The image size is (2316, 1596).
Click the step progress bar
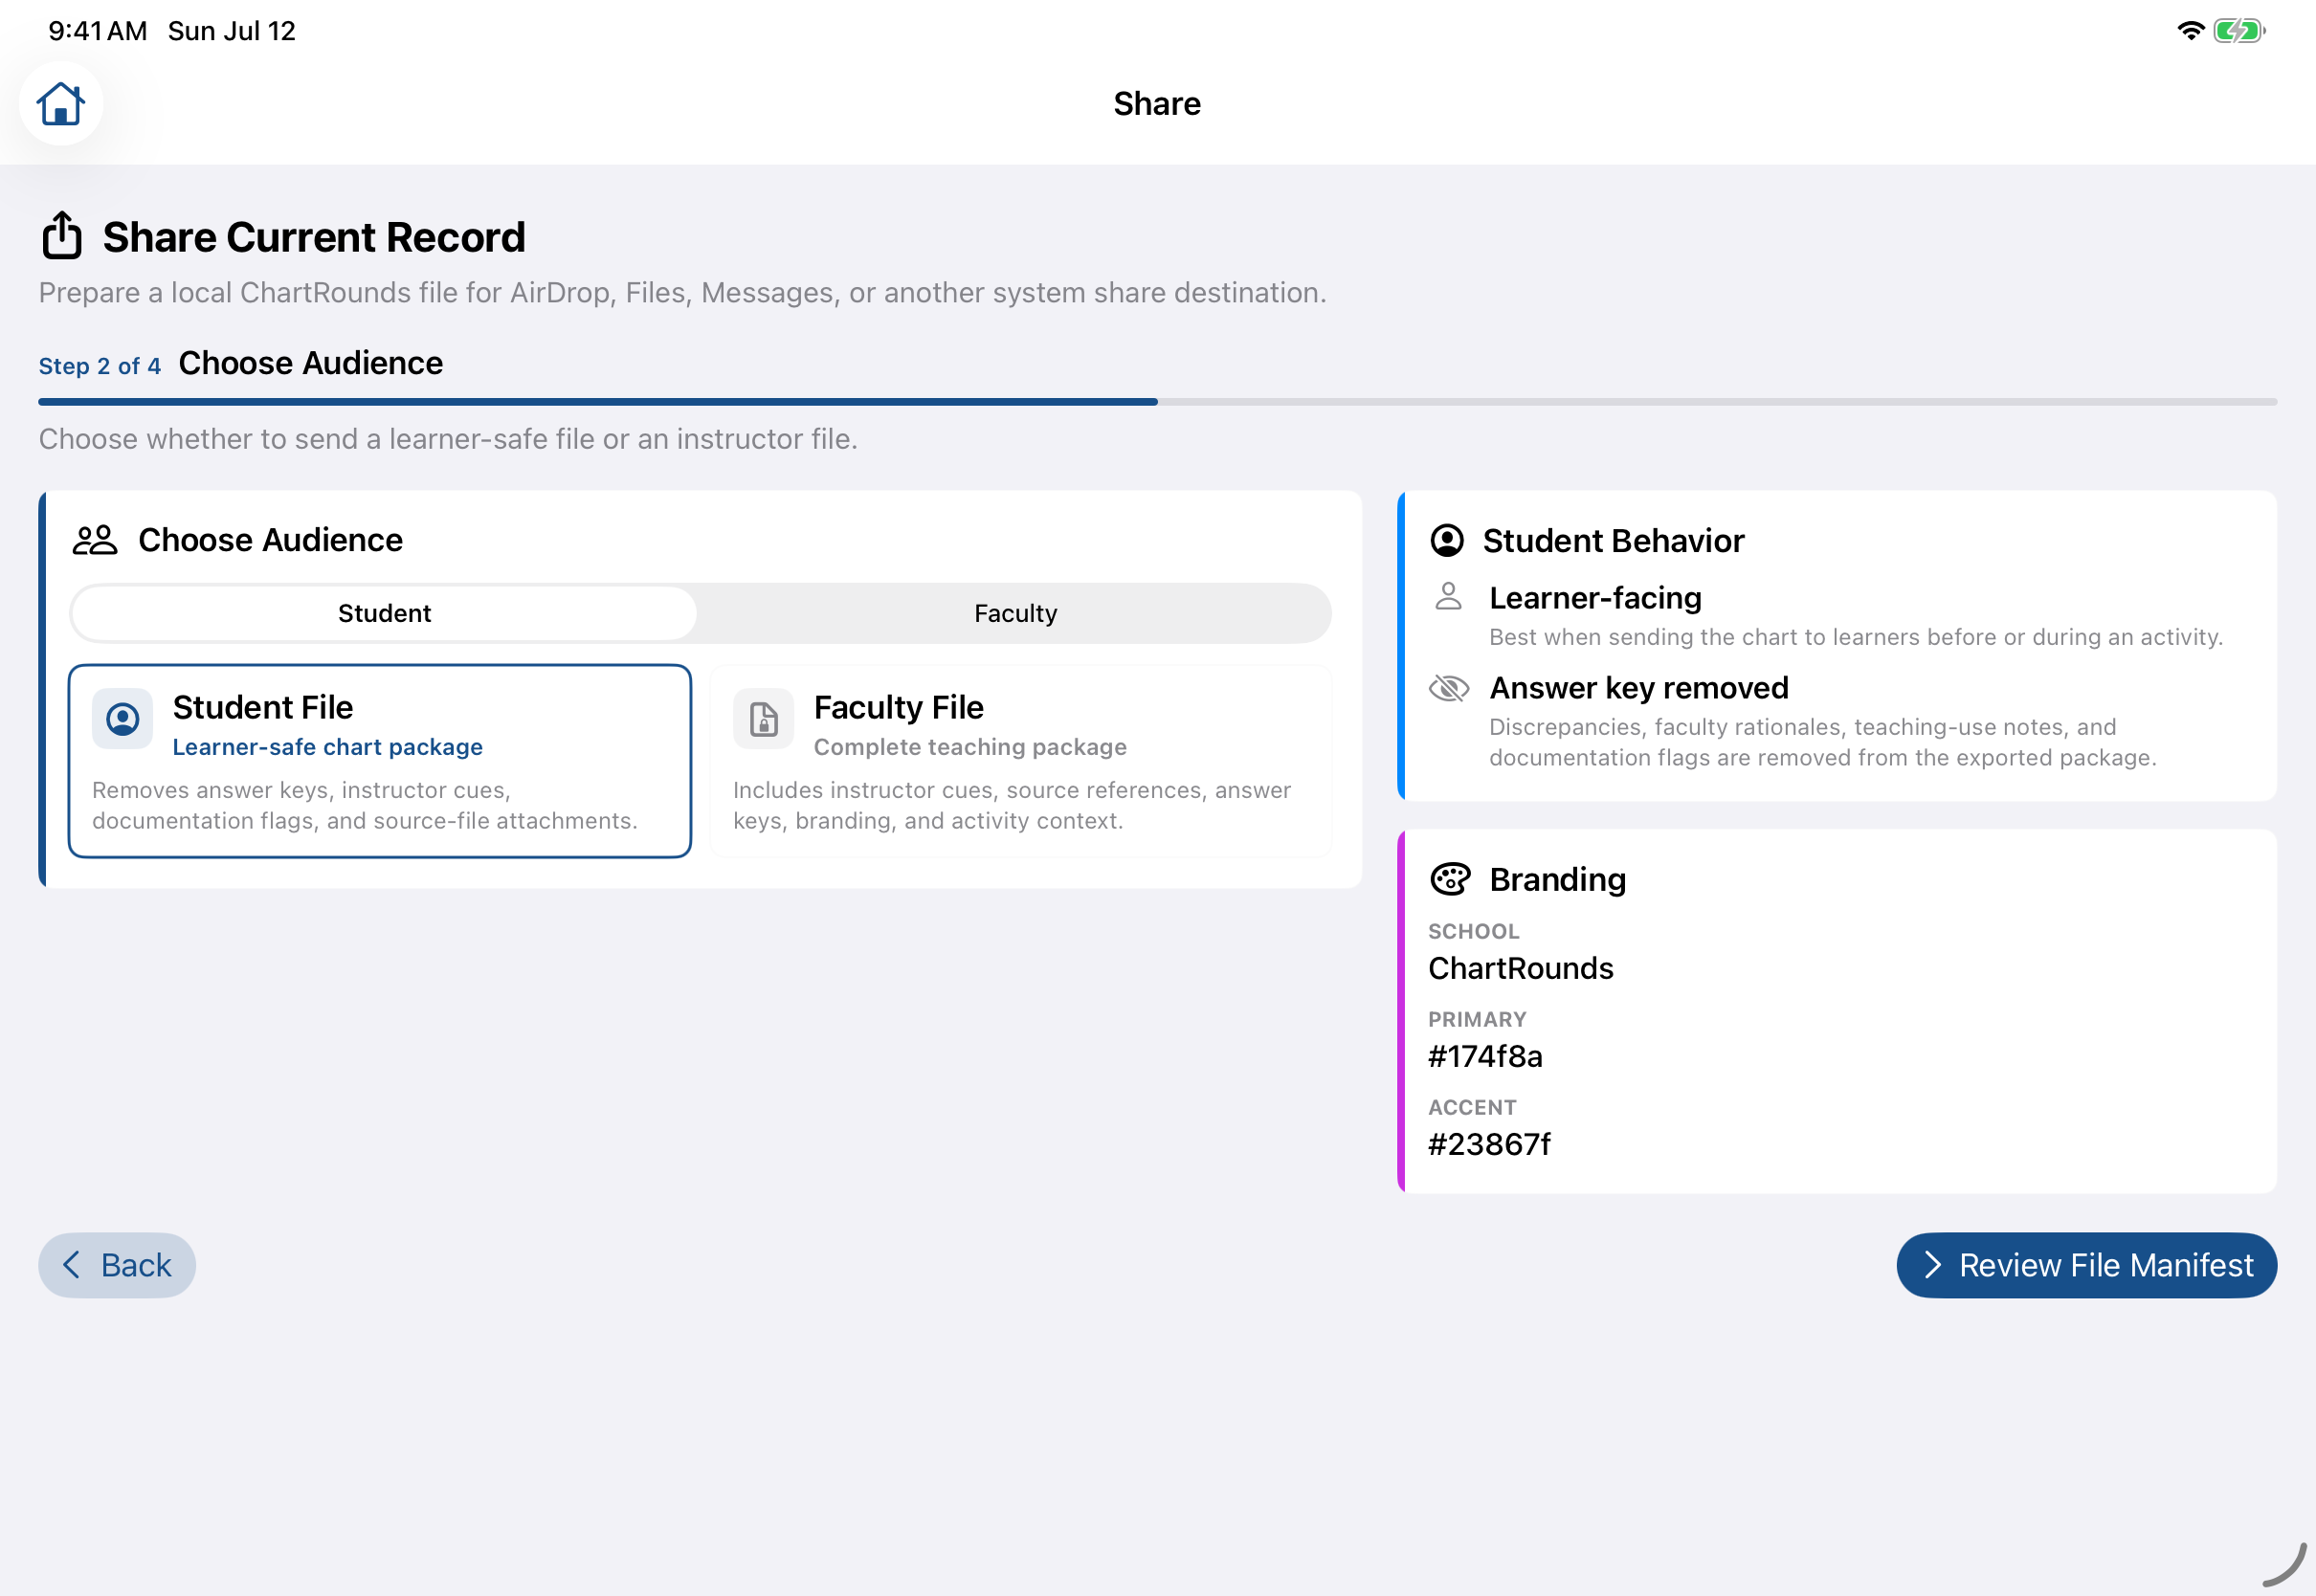point(1157,402)
